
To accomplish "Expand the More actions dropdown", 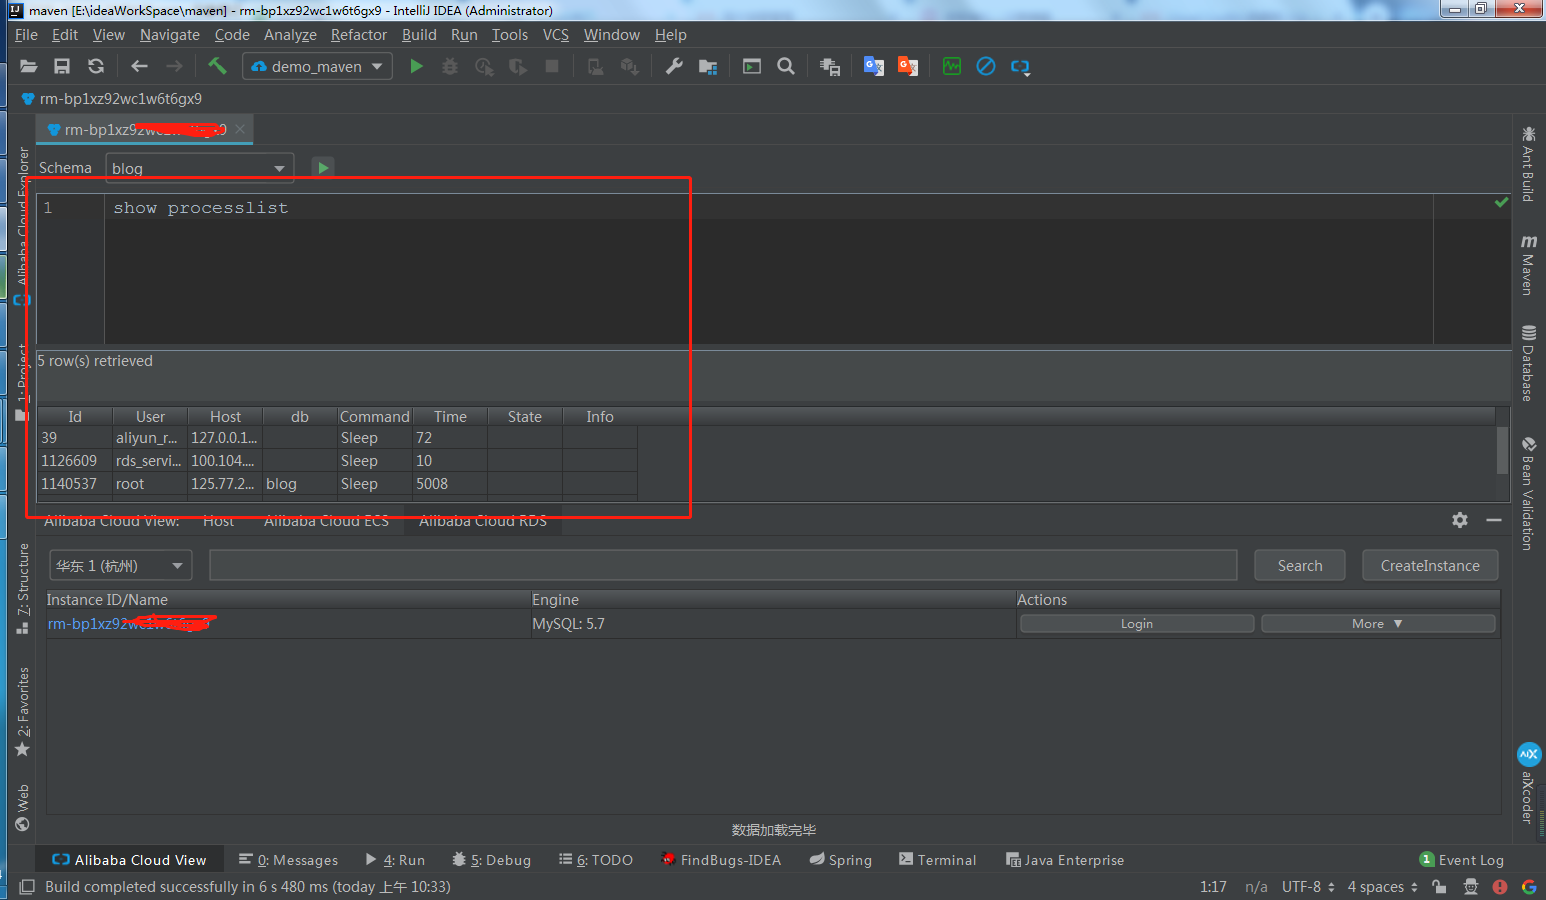I will 1378,623.
